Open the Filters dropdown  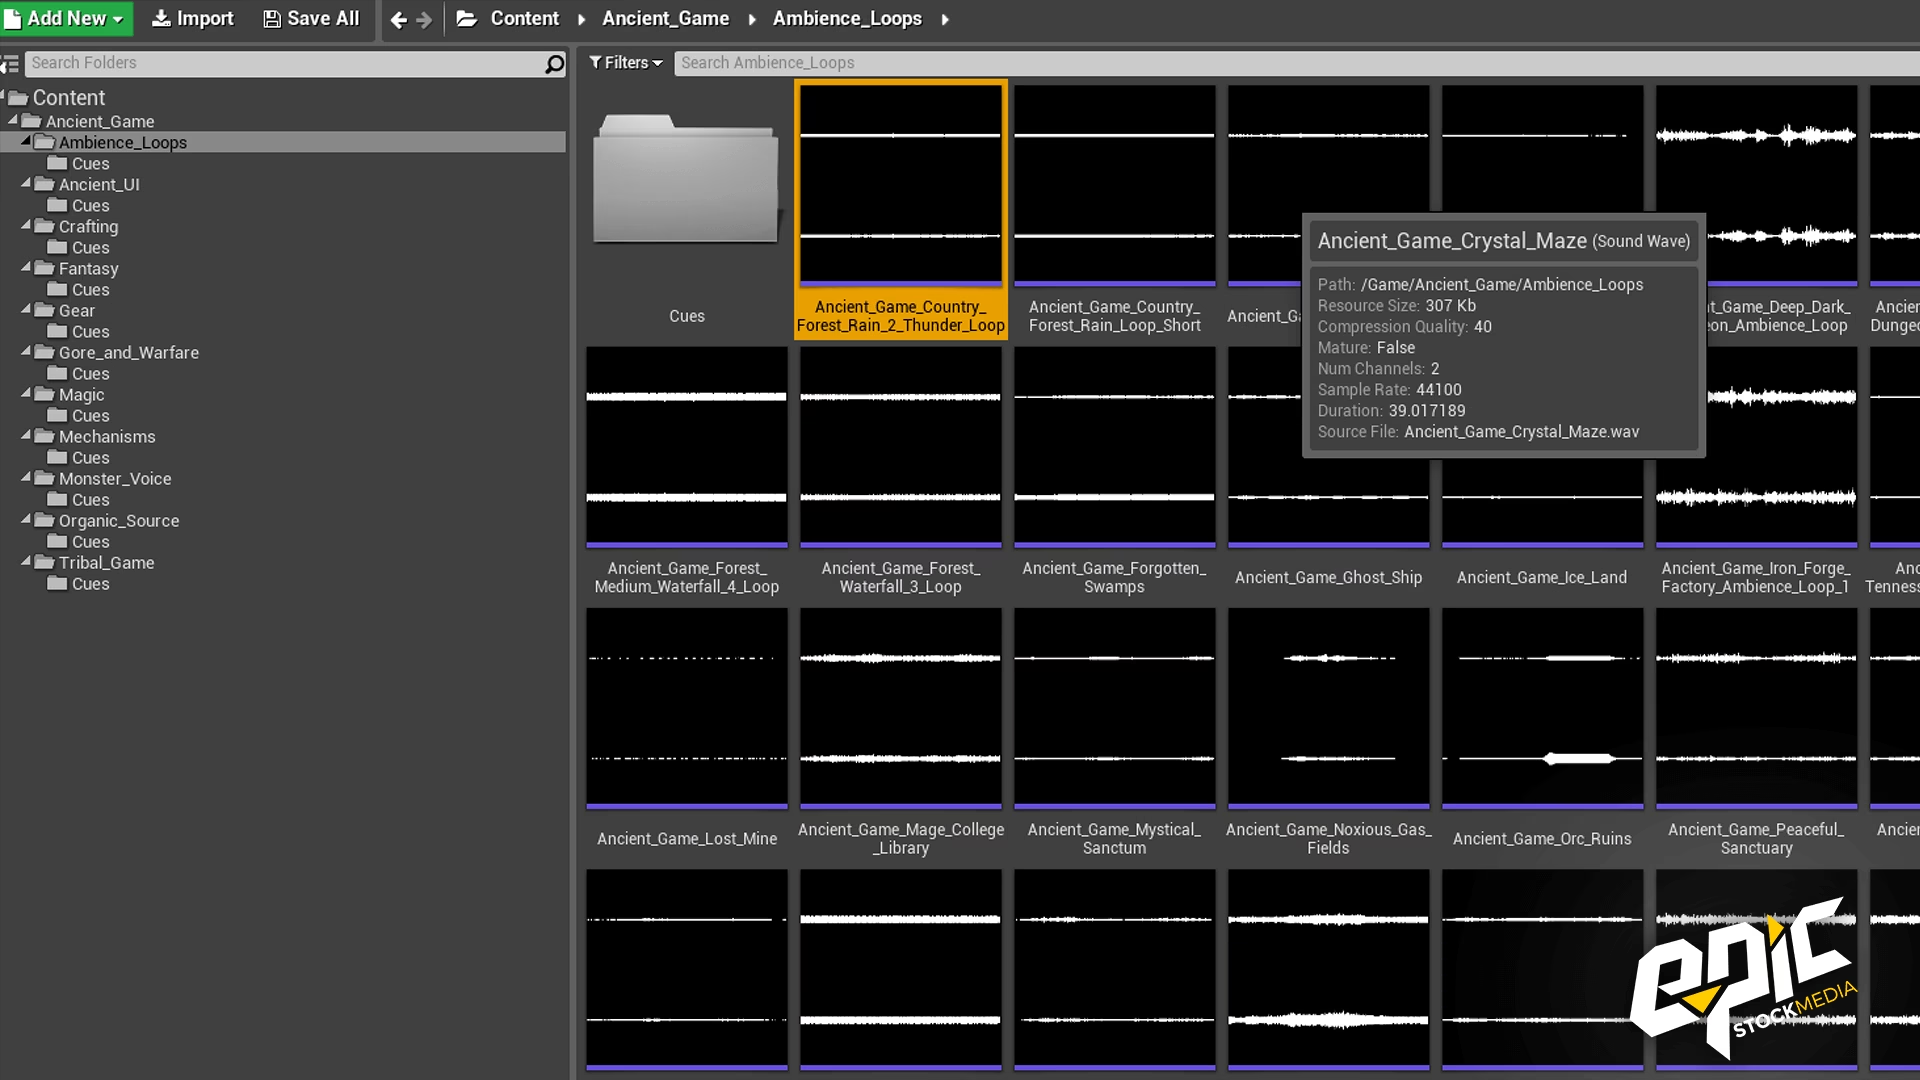pyautogui.click(x=626, y=63)
